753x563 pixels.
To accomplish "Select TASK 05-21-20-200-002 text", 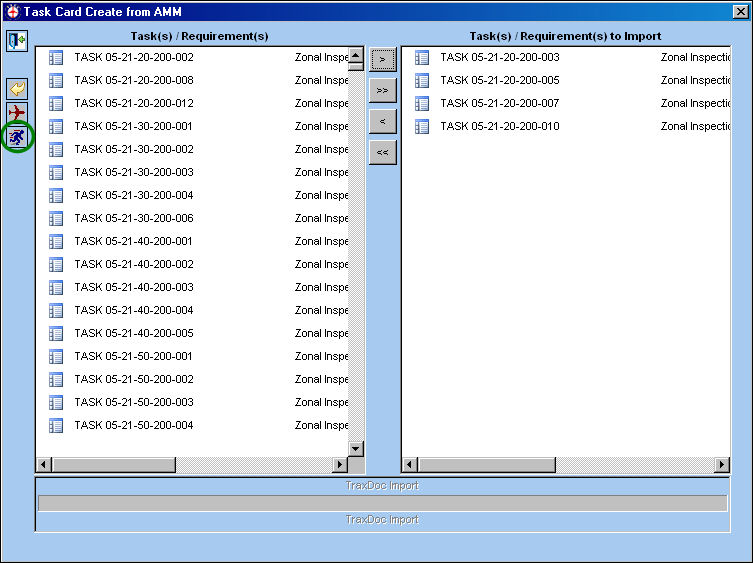I will (x=134, y=57).
